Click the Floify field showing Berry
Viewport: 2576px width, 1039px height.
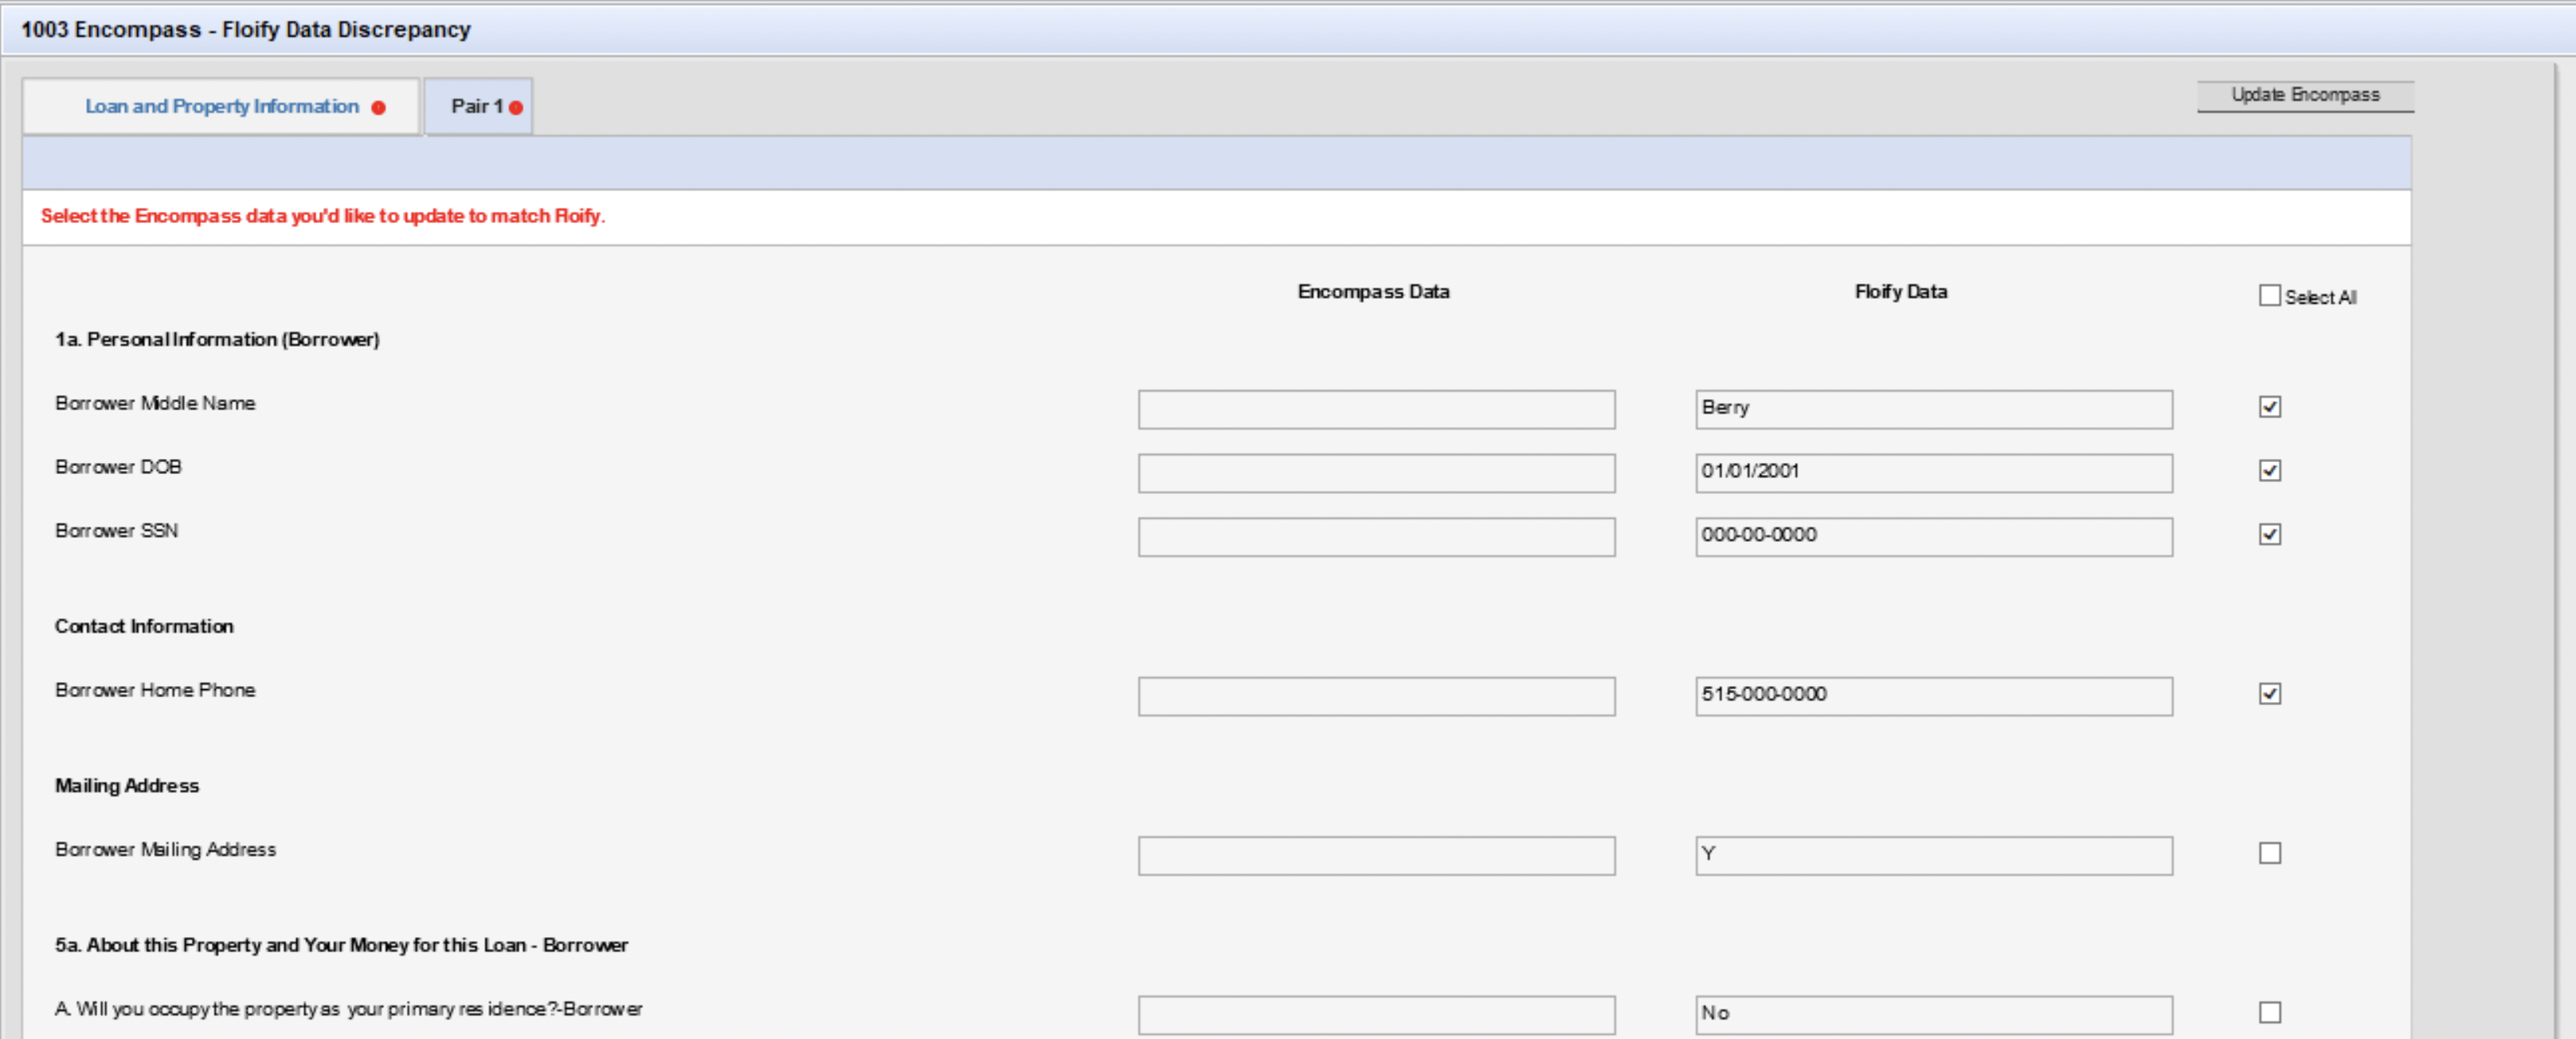(x=1932, y=408)
